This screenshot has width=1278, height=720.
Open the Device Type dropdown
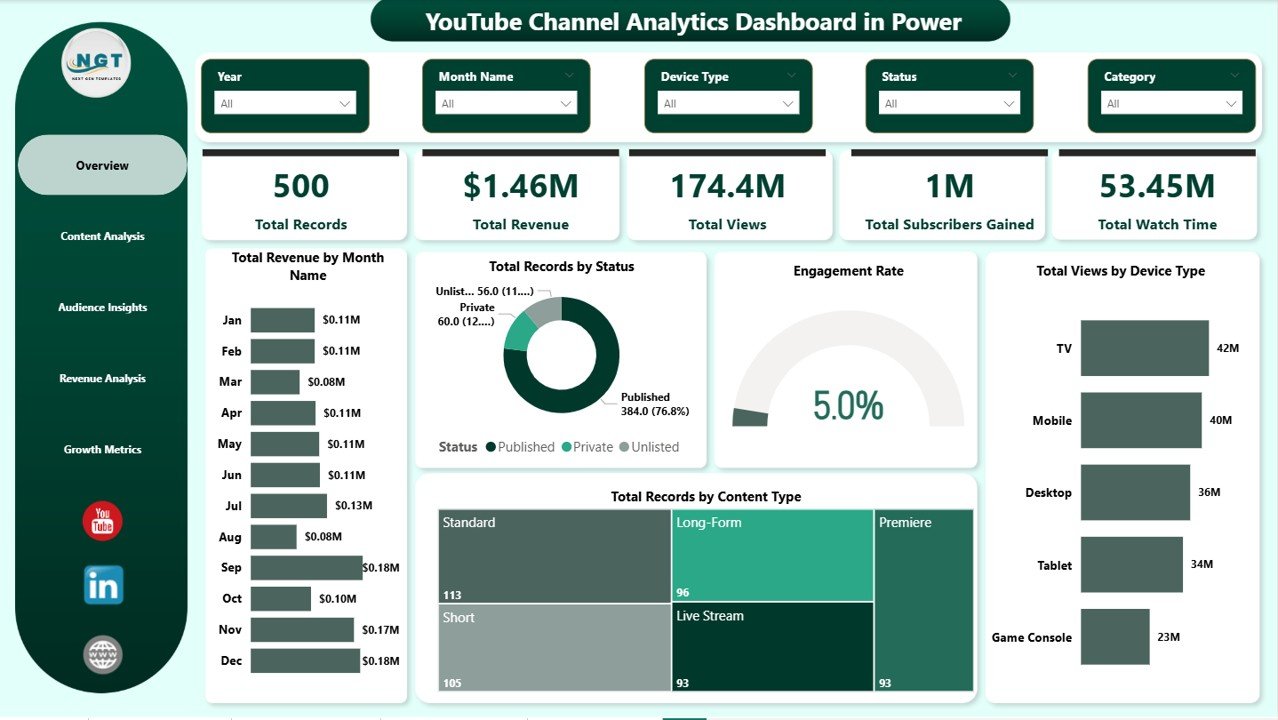click(788, 103)
